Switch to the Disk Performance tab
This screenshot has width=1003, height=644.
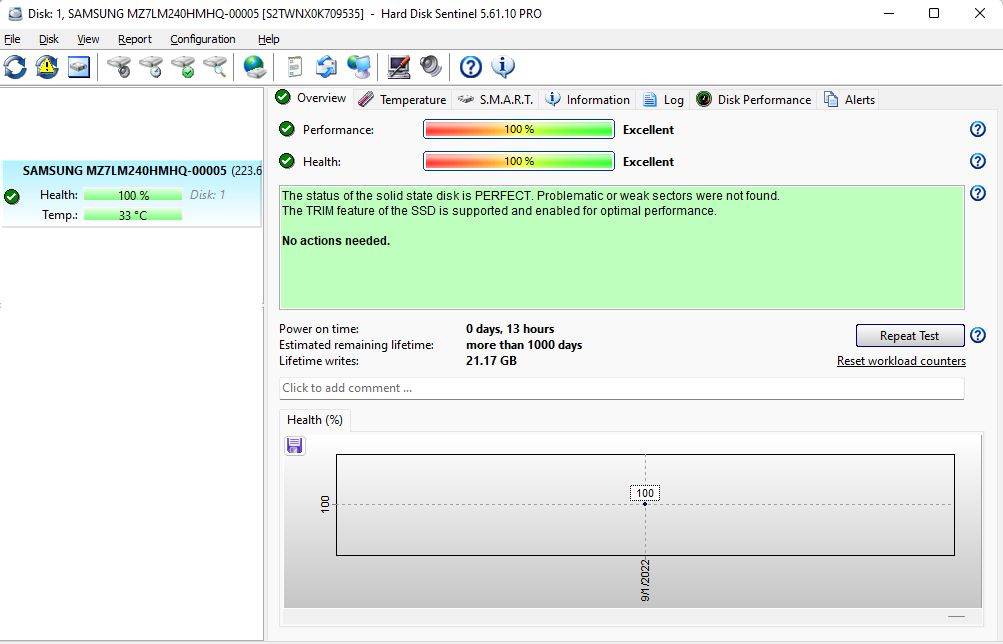754,100
